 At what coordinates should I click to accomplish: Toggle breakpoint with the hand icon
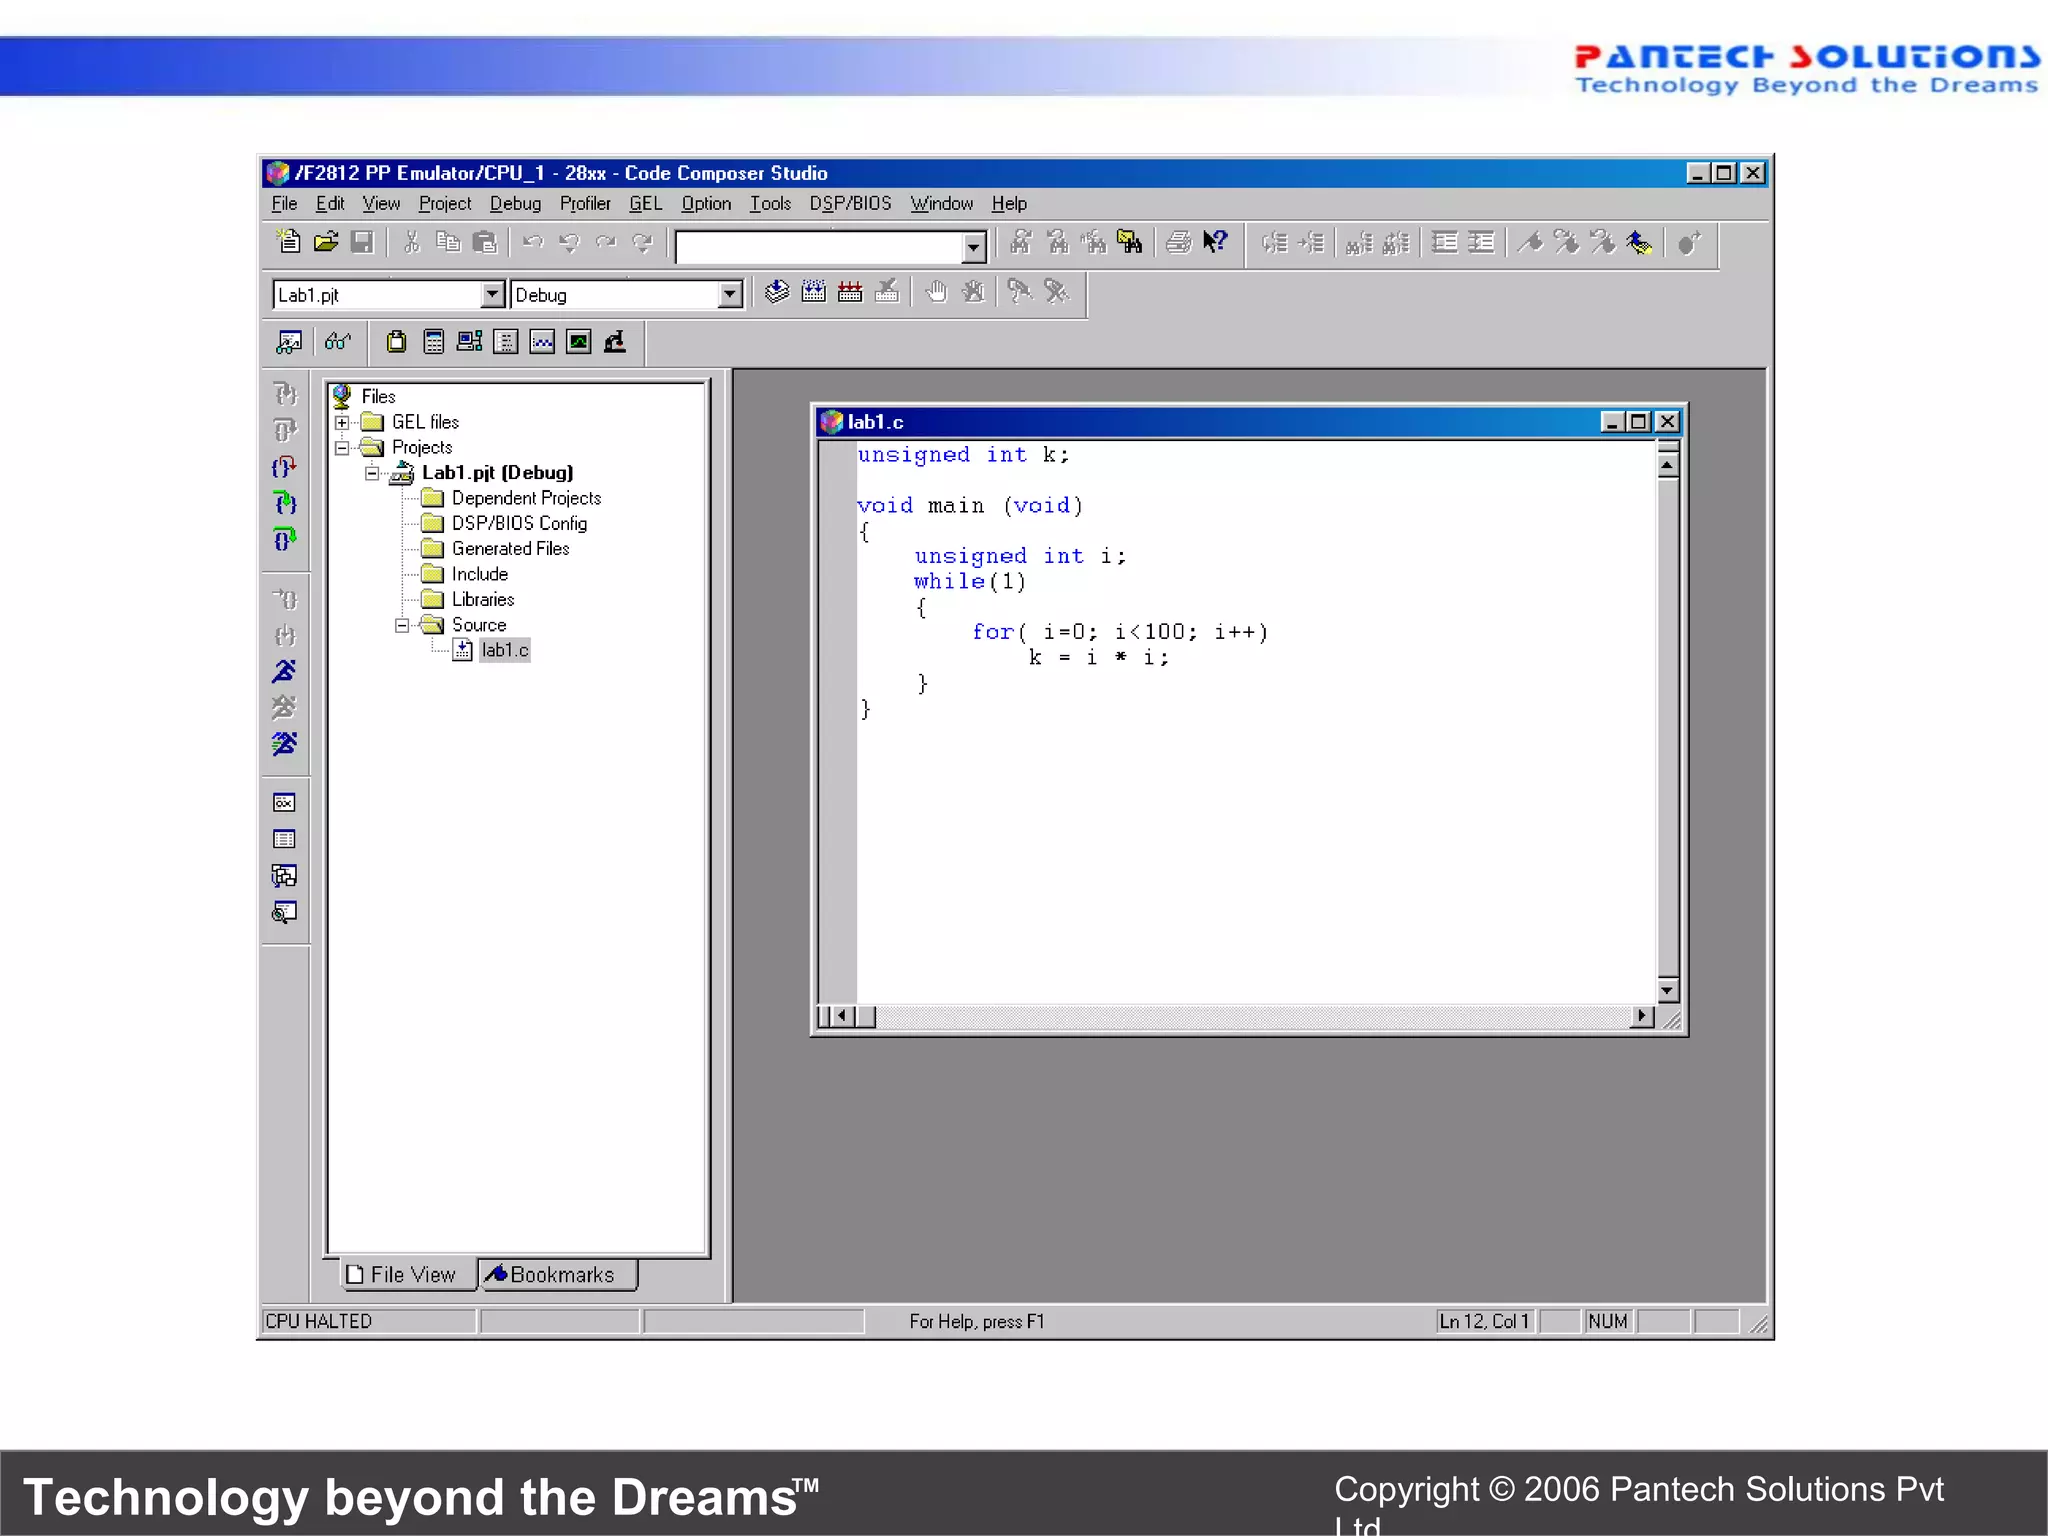tap(936, 292)
